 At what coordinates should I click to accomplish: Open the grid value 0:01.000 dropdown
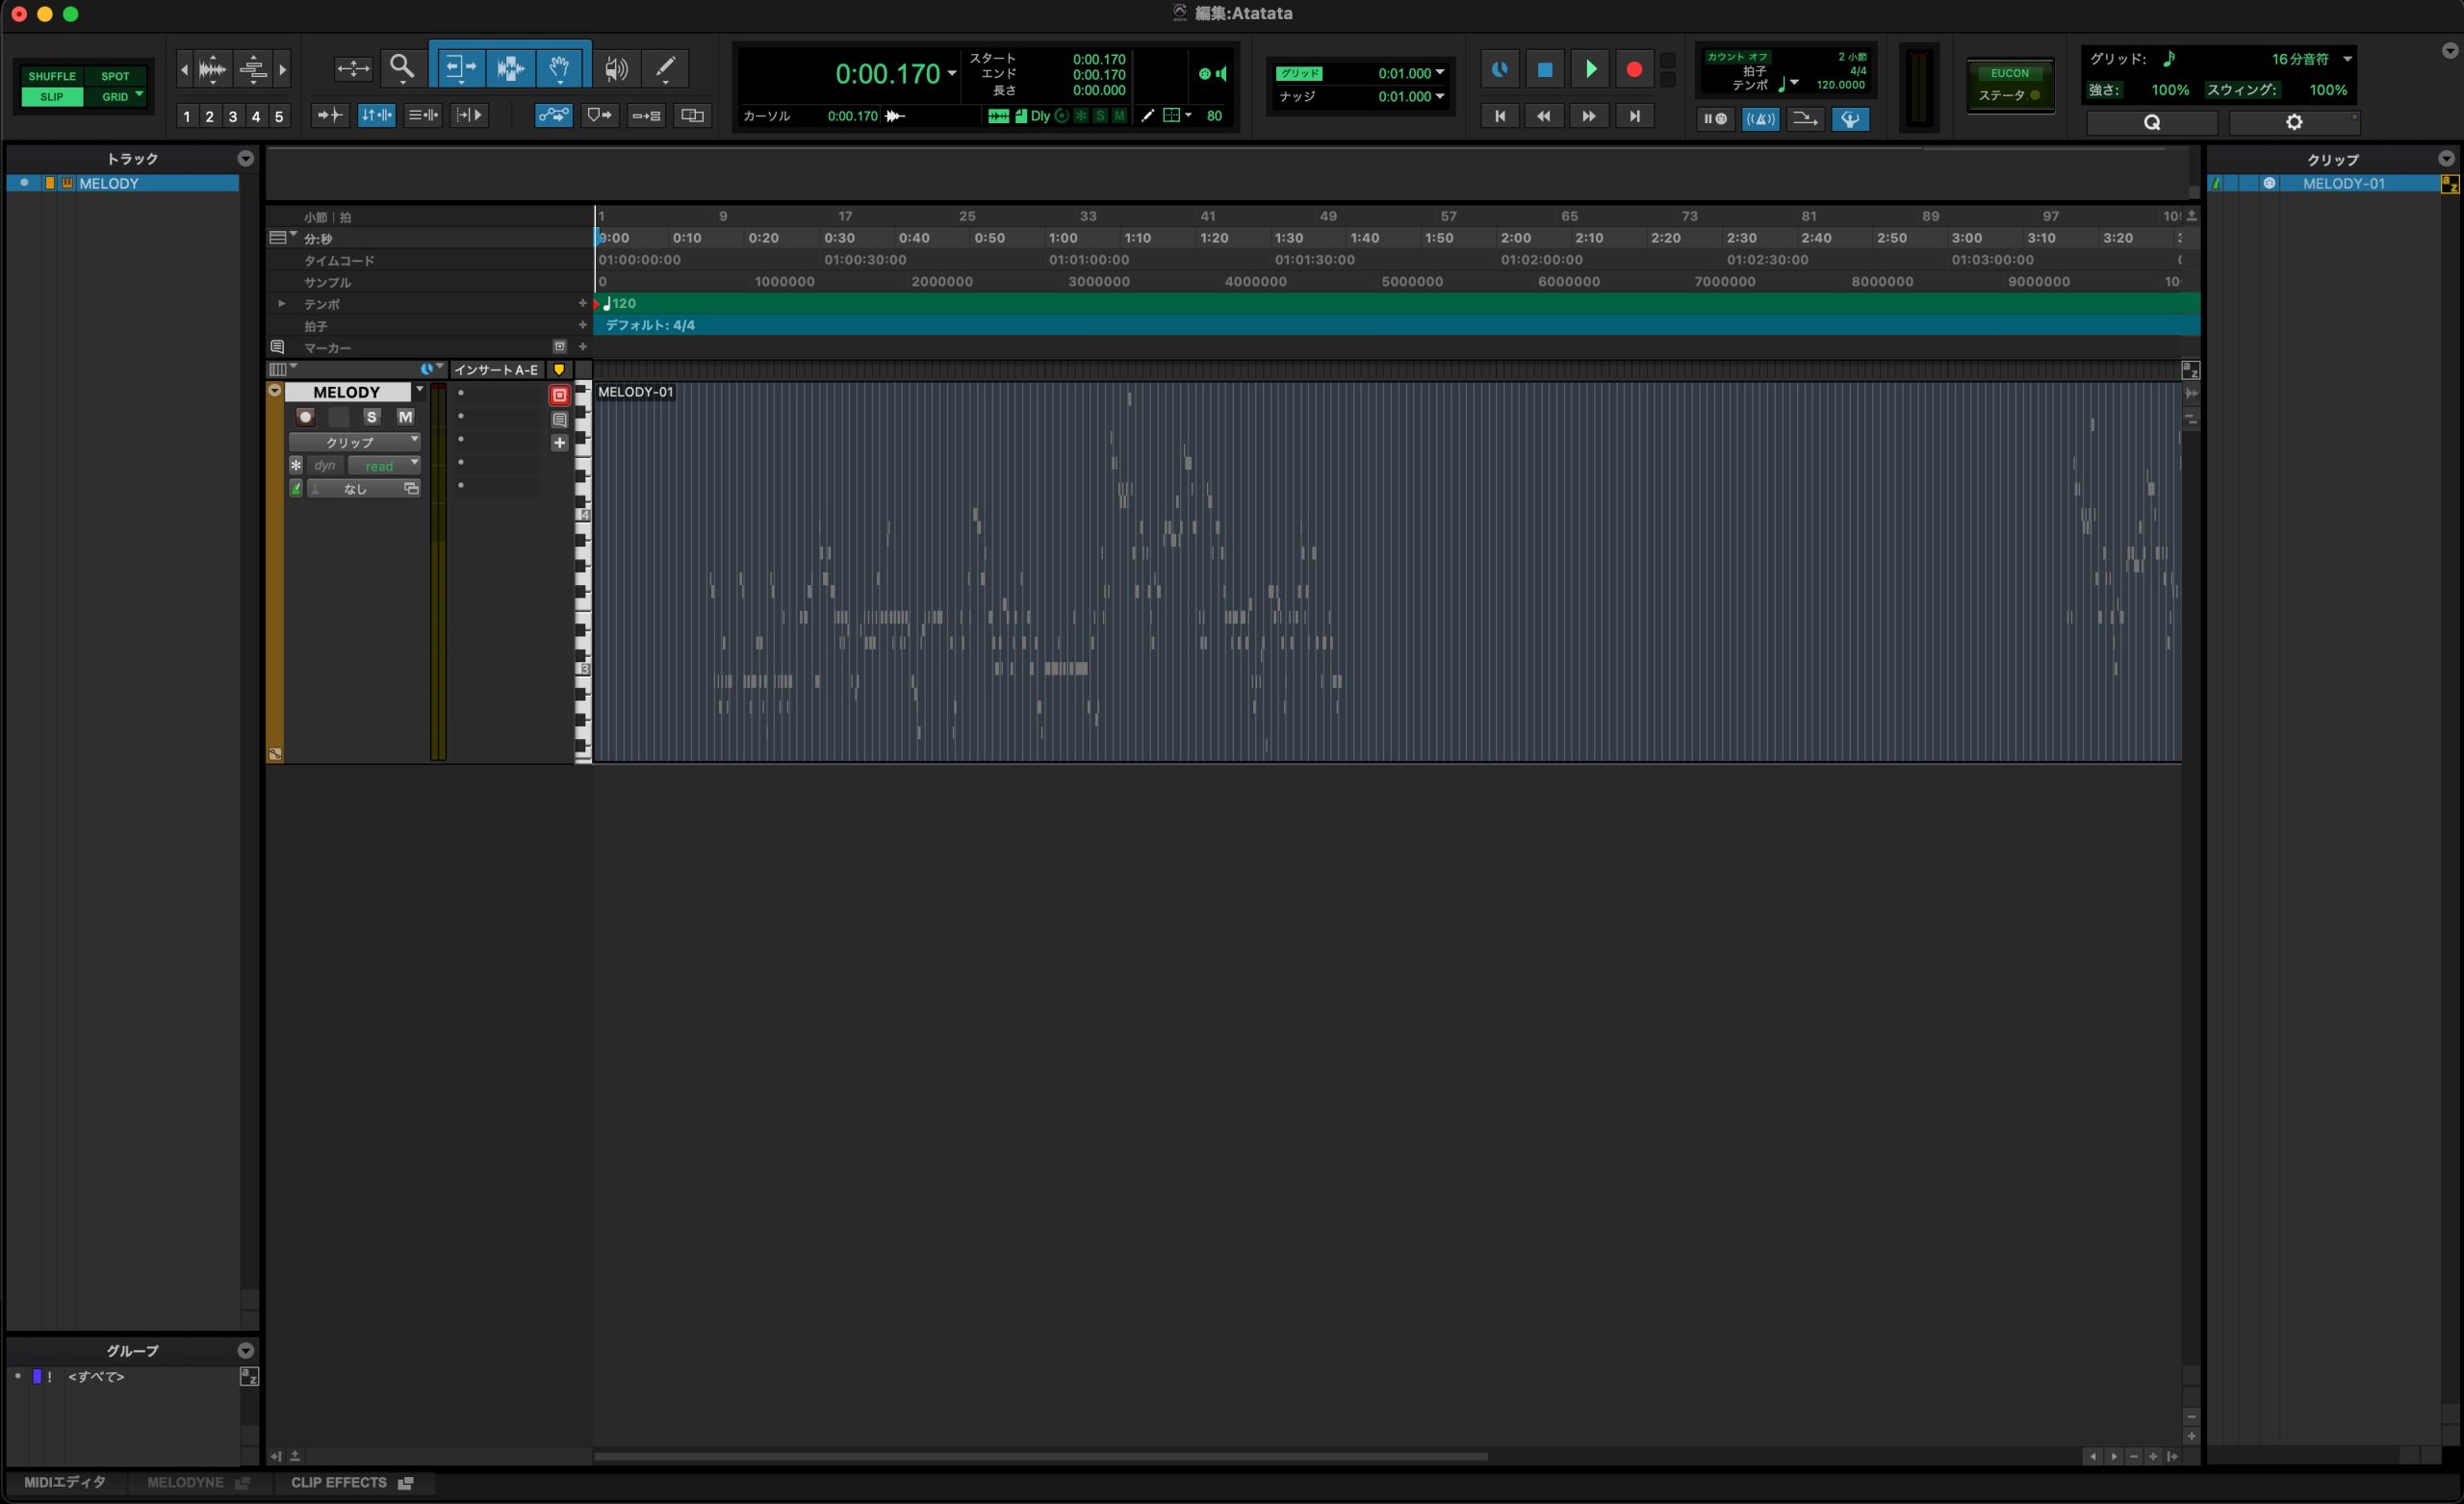(x=1440, y=73)
